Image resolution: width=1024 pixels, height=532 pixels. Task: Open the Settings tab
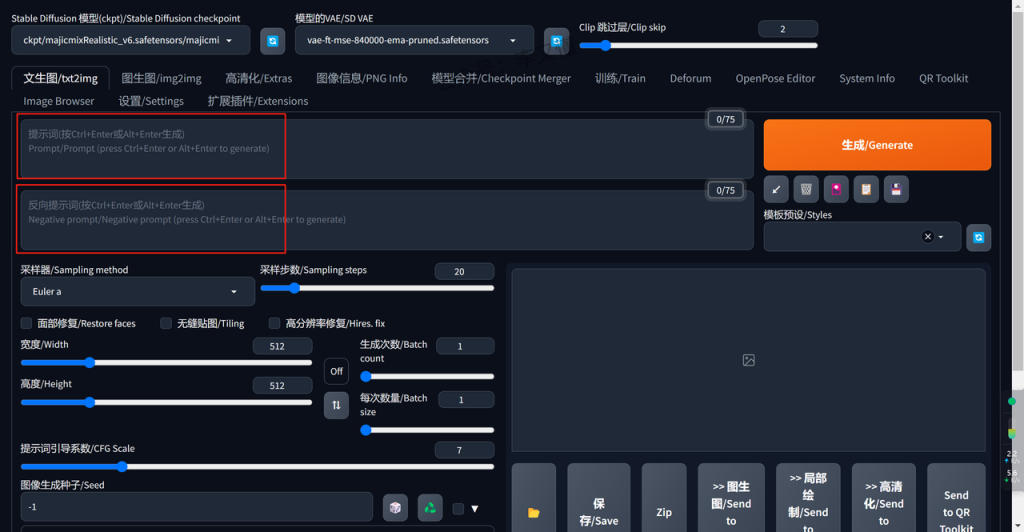tap(151, 101)
